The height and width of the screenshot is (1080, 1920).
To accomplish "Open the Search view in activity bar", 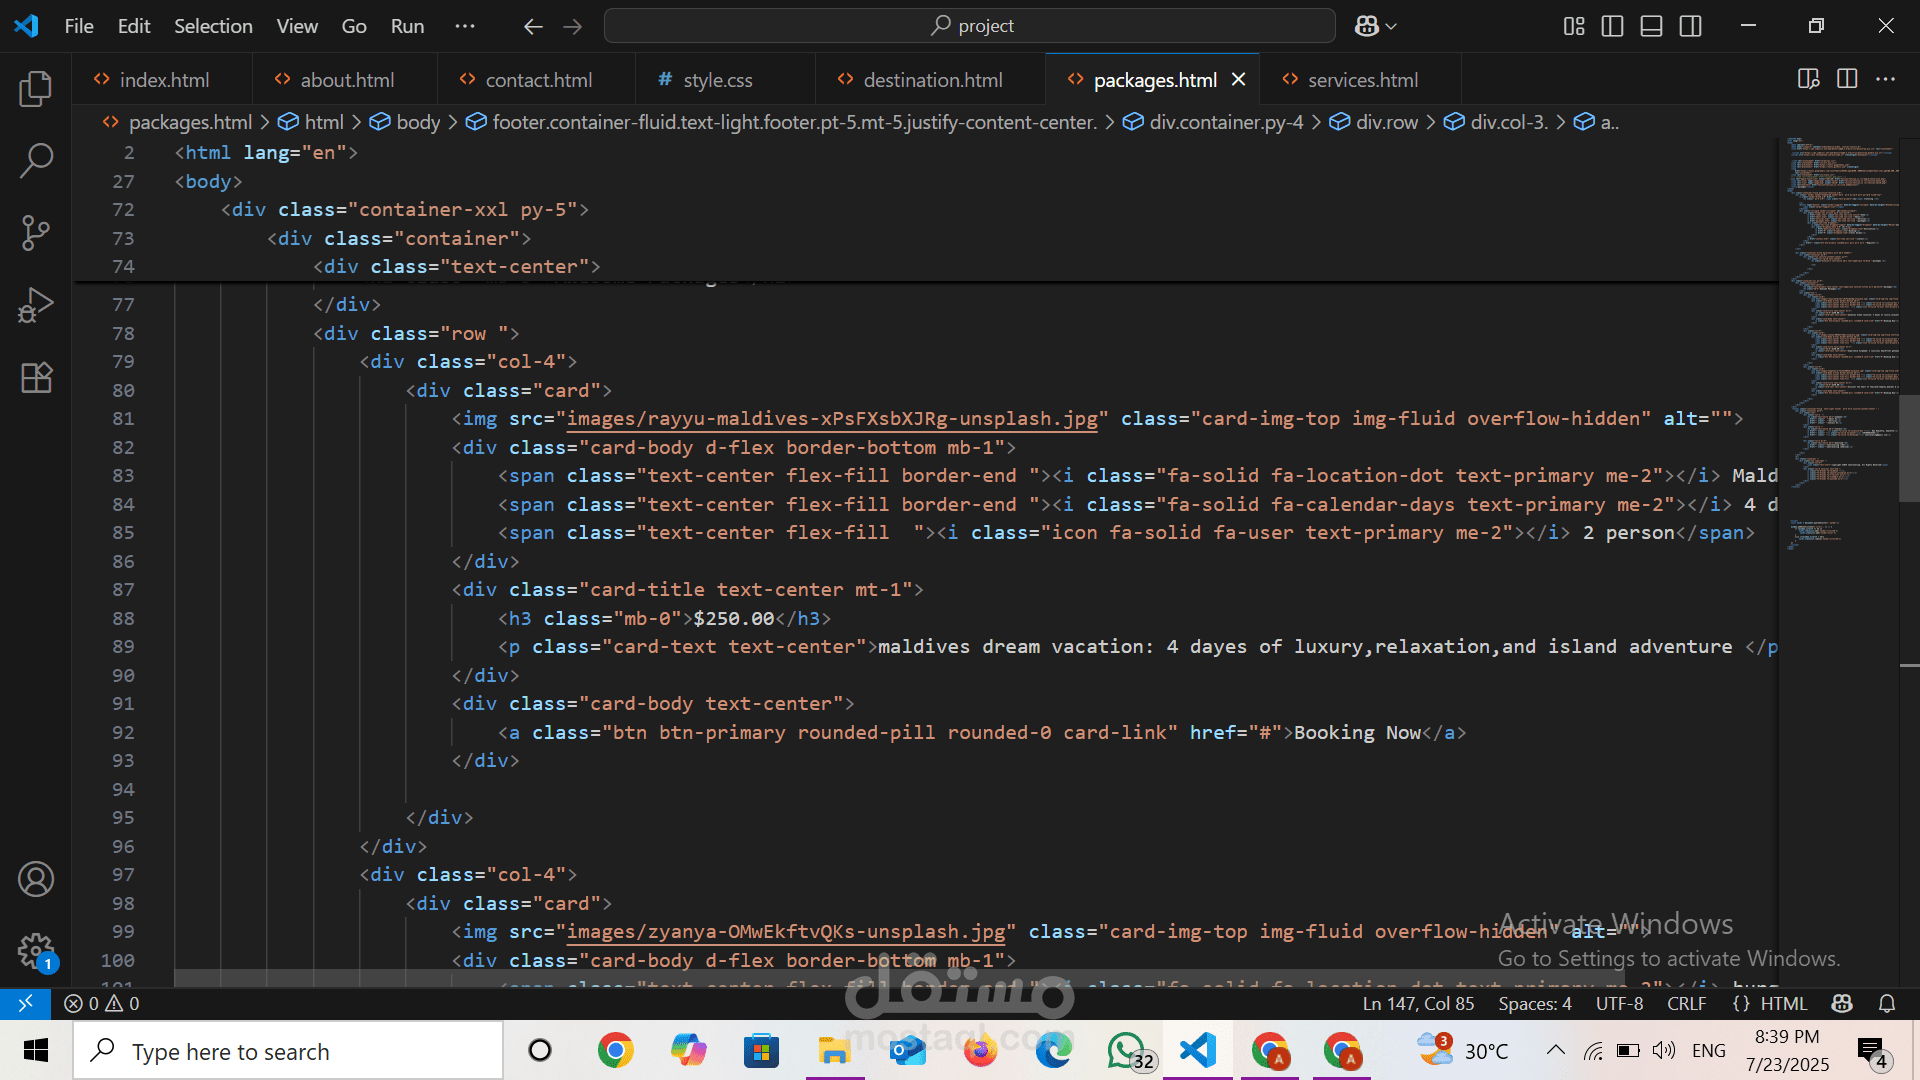I will [36, 160].
